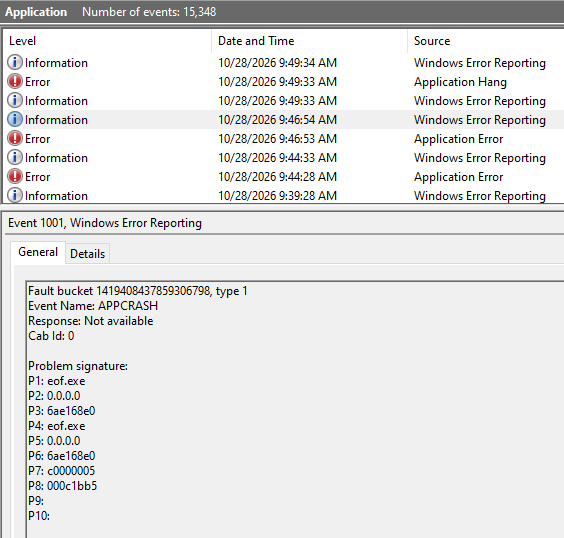Click the Application Hang source cell
This screenshot has height=538, width=564.
point(460,82)
